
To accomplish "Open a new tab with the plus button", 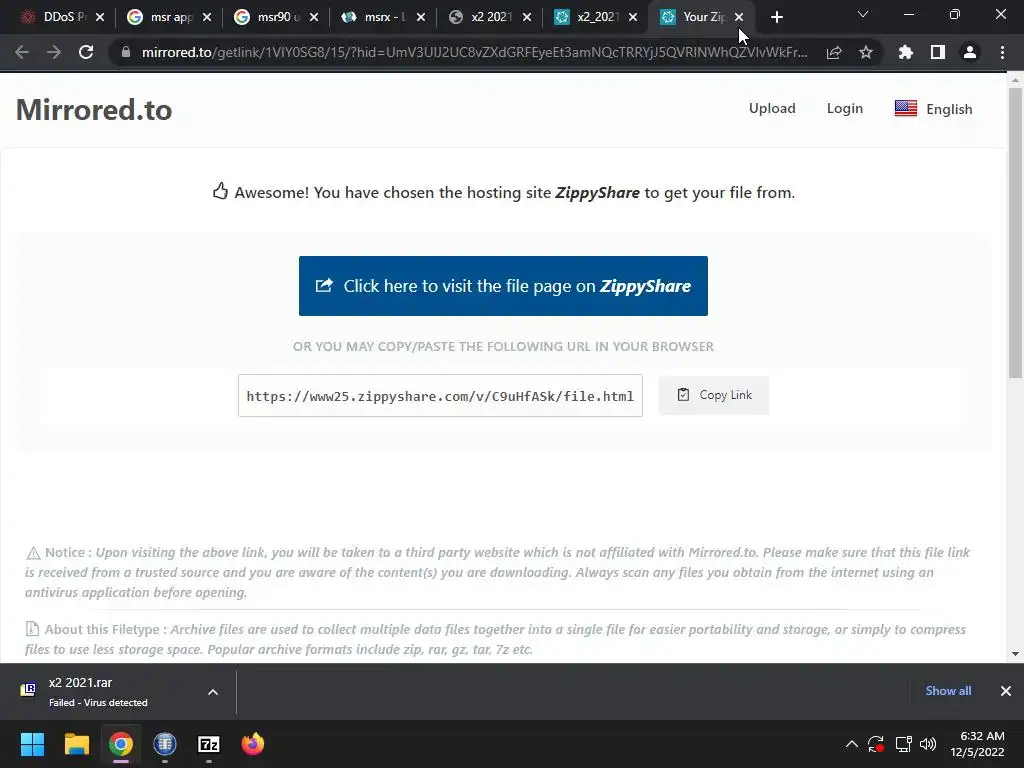I will point(776,17).
